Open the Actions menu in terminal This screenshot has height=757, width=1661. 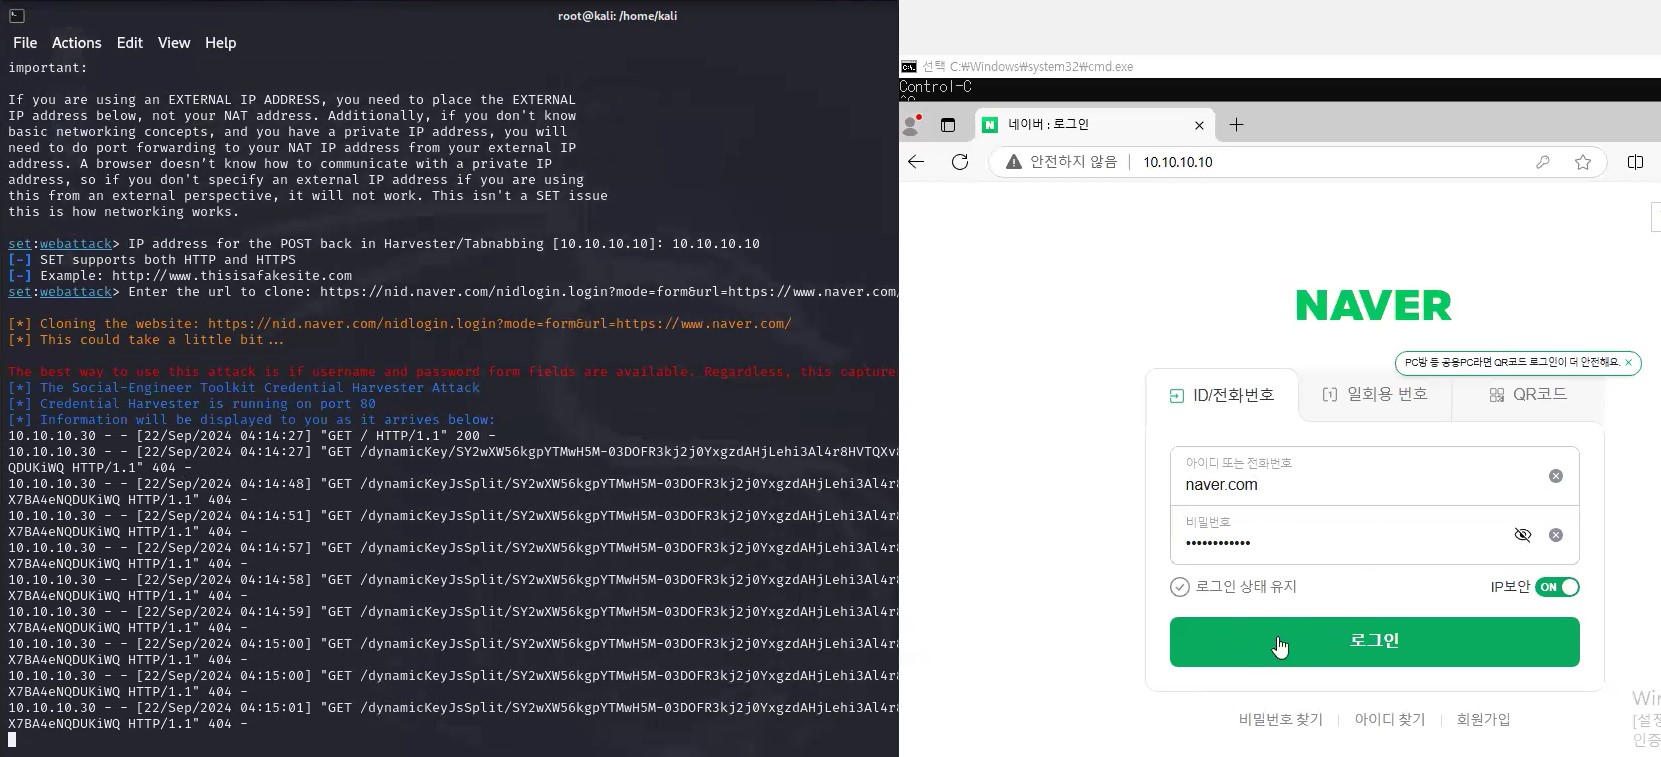pyautogui.click(x=76, y=43)
